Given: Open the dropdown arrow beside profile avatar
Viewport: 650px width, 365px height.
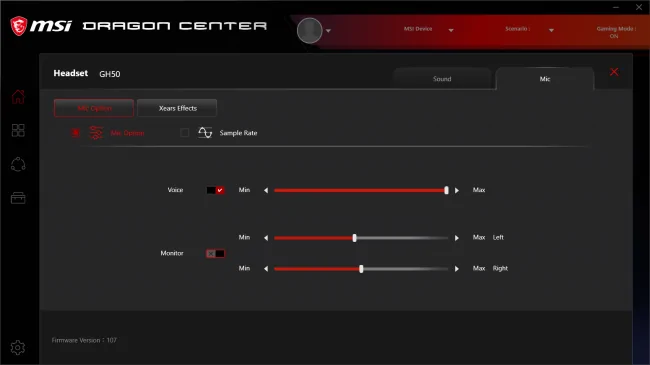Looking at the screenshot, I should 328,31.
